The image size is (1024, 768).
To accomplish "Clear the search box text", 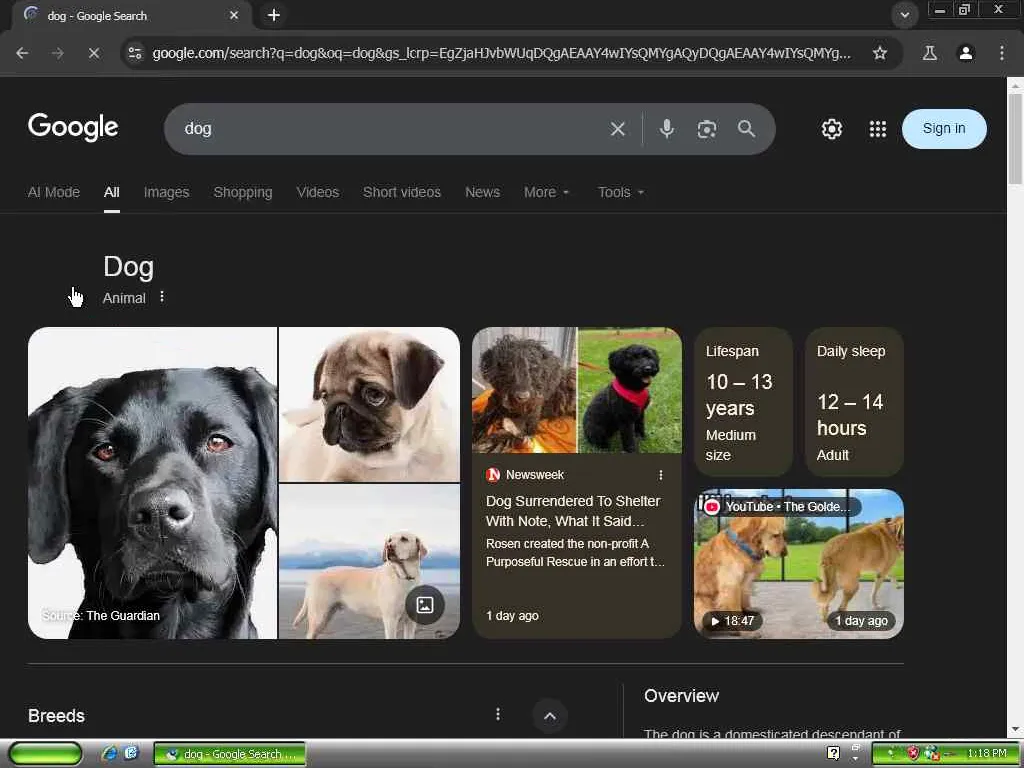I will pyautogui.click(x=617, y=129).
